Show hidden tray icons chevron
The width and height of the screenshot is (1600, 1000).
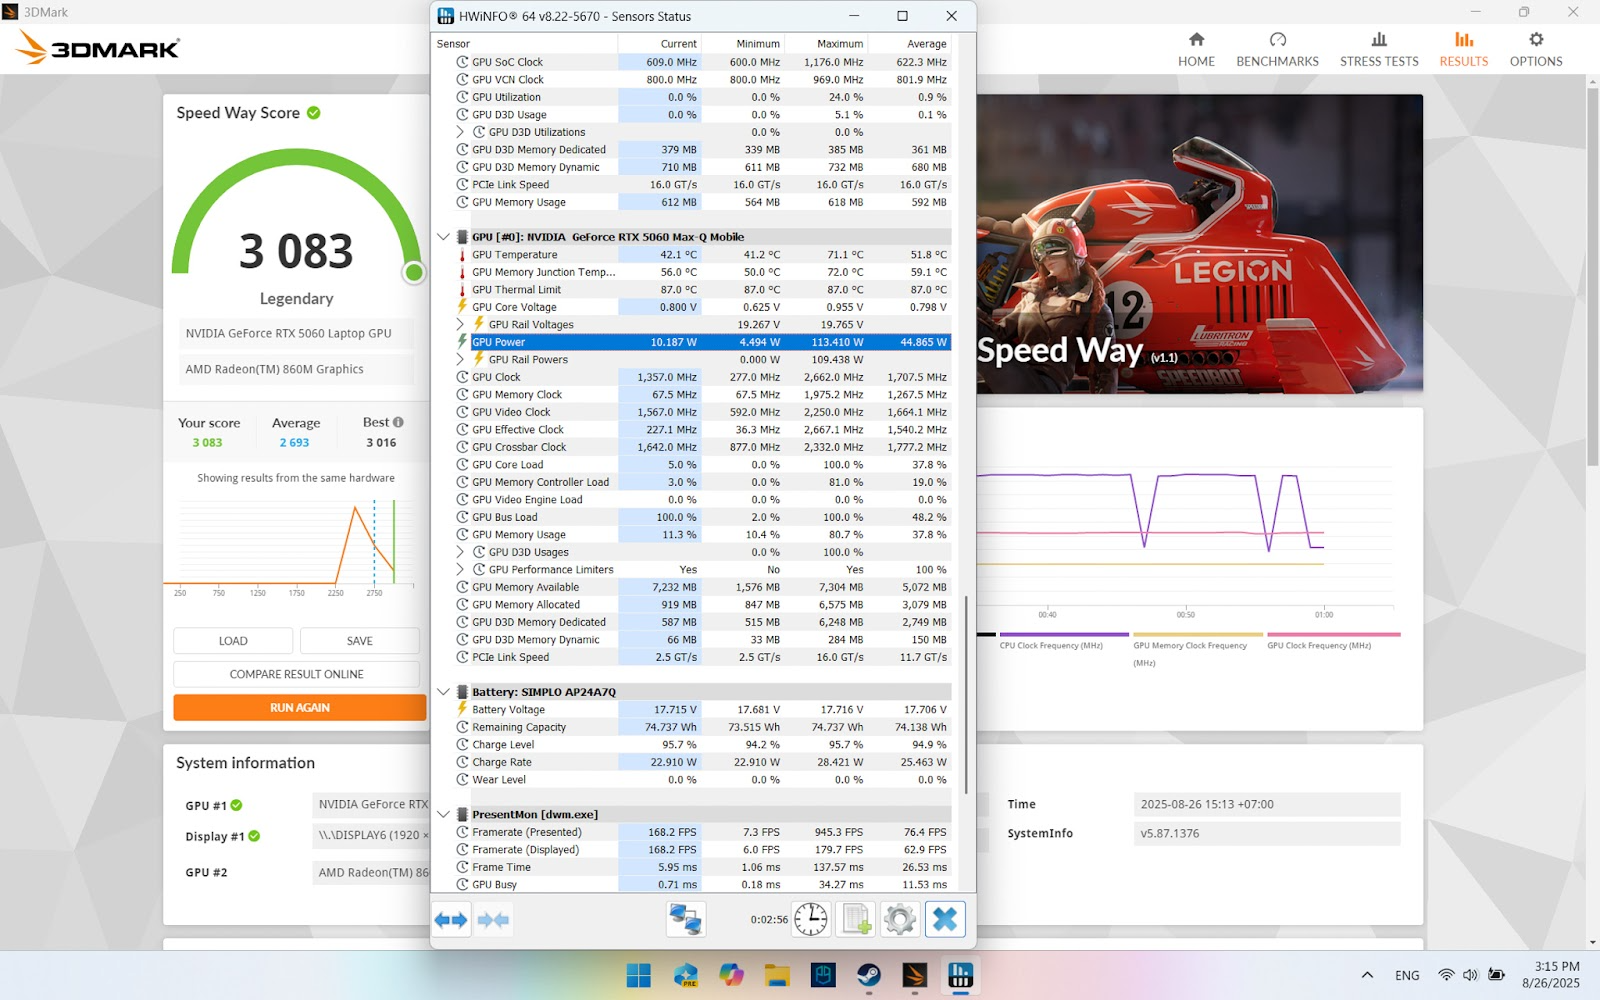[x=1367, y=975]
